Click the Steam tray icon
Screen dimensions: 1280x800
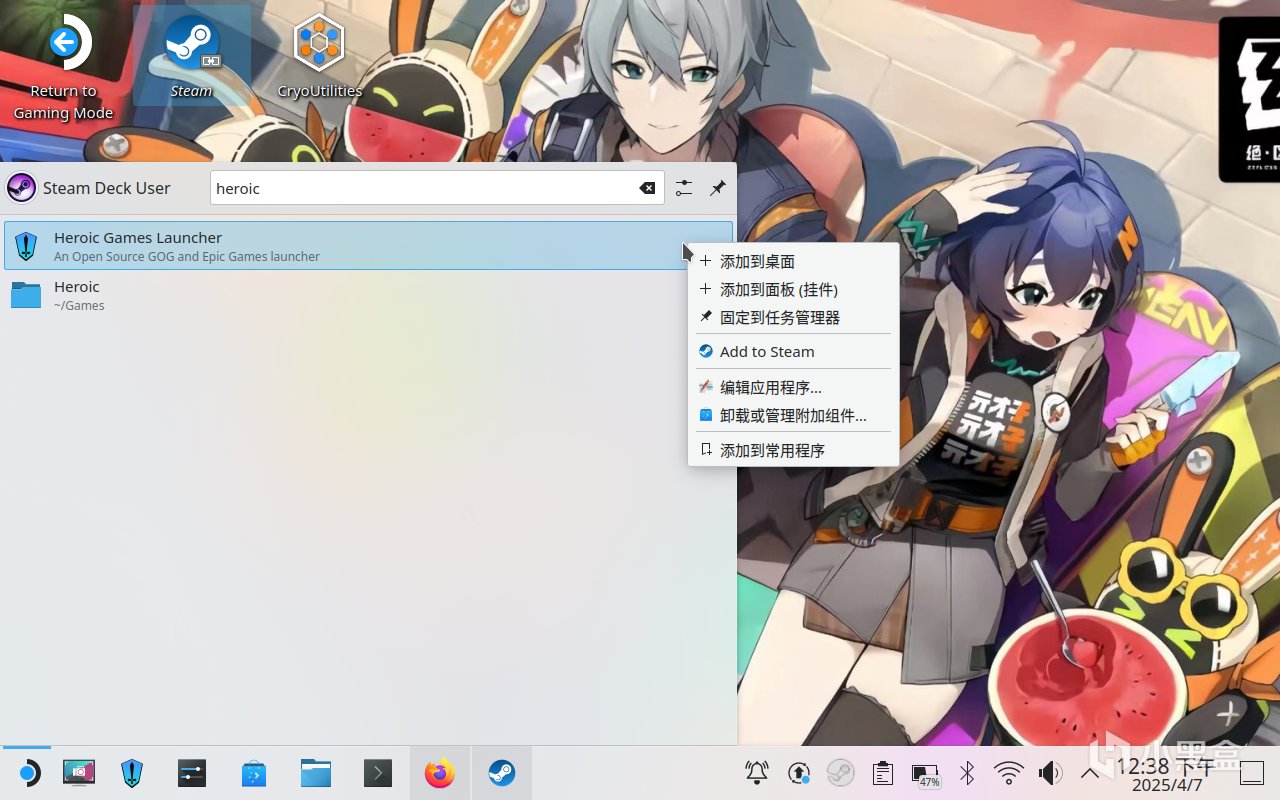pos(840,773)
